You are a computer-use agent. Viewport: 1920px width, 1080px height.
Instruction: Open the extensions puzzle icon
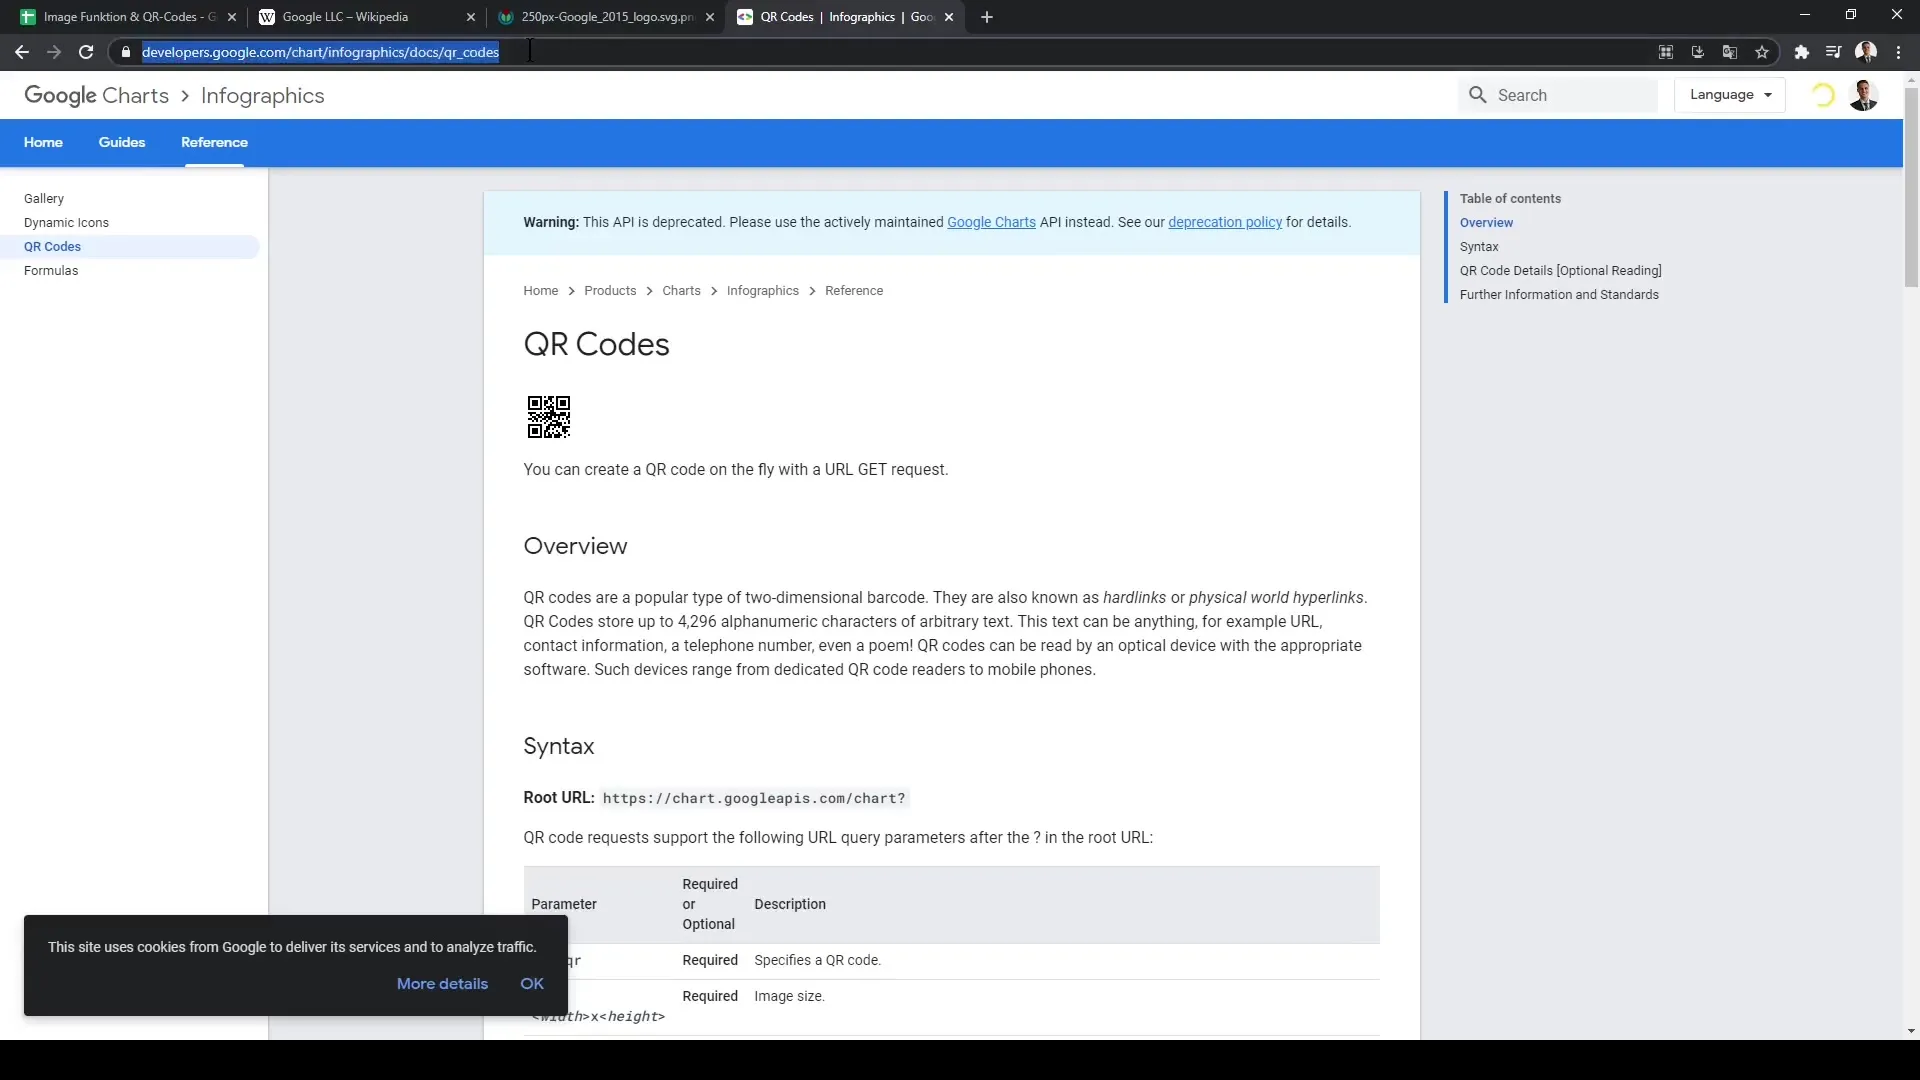pyautogui.click(x=1802, y=52)
